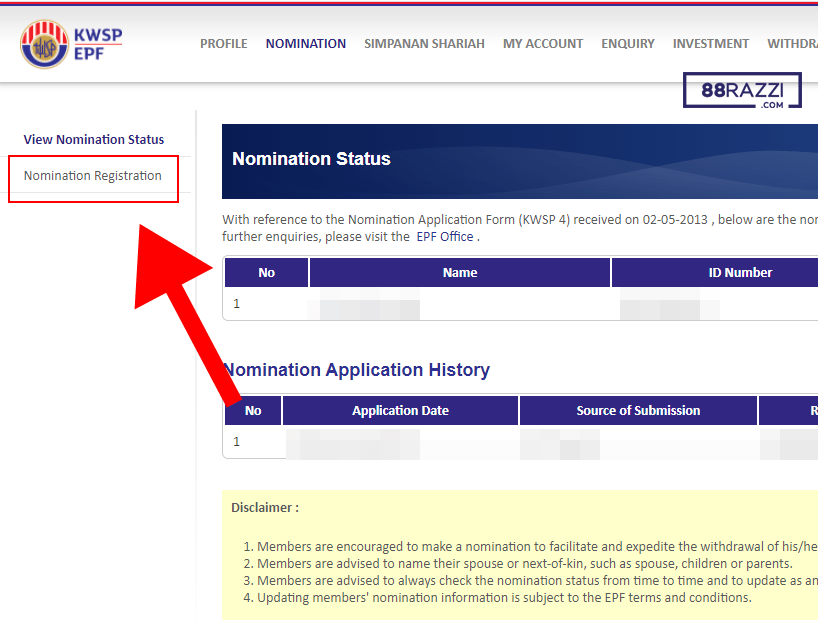
Task: Select row 1 in the Nomination Status table
Action: pos(237,304)
